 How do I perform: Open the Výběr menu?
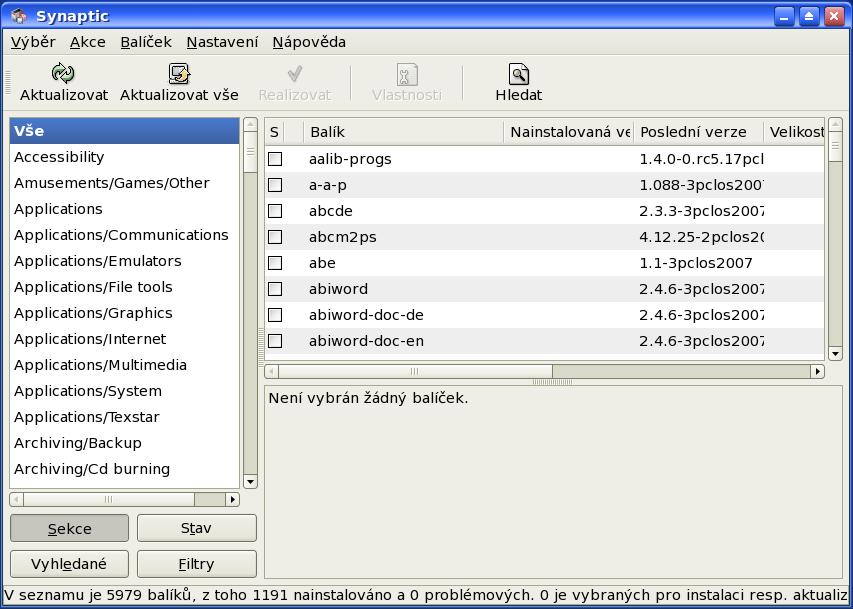click(33, 42)
